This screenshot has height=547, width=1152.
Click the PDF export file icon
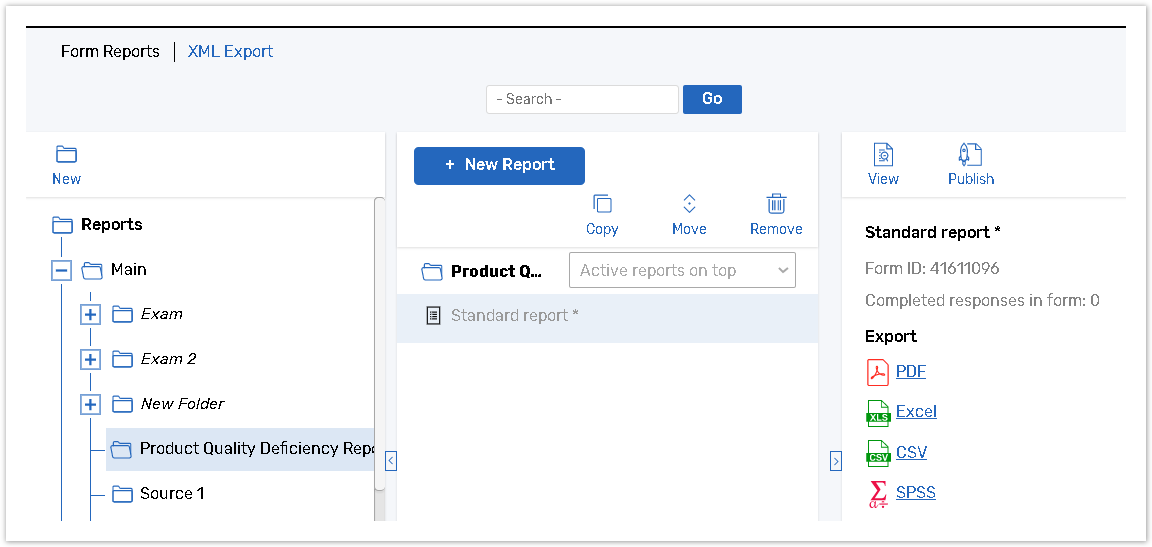tap(877, 372)
